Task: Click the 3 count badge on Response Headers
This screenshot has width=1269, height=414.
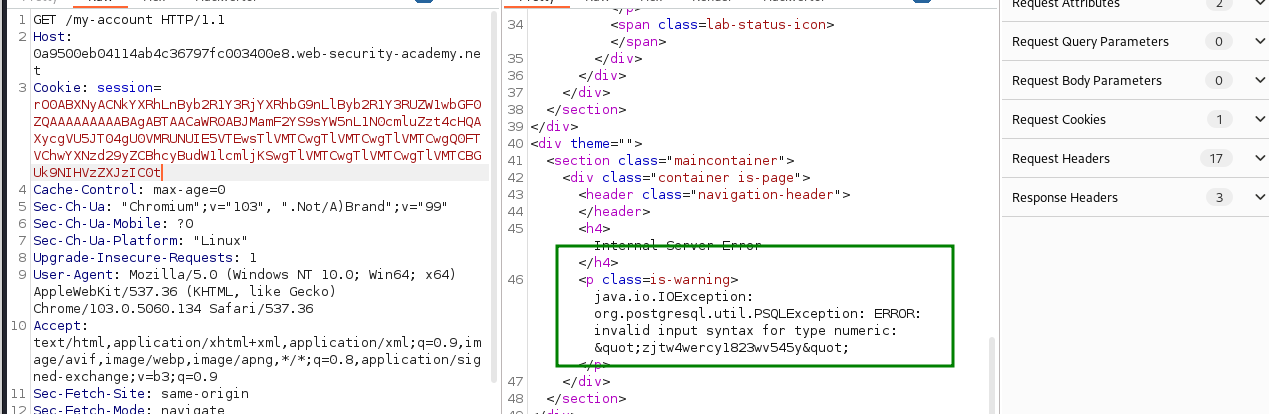Action: click(1218, 198)
